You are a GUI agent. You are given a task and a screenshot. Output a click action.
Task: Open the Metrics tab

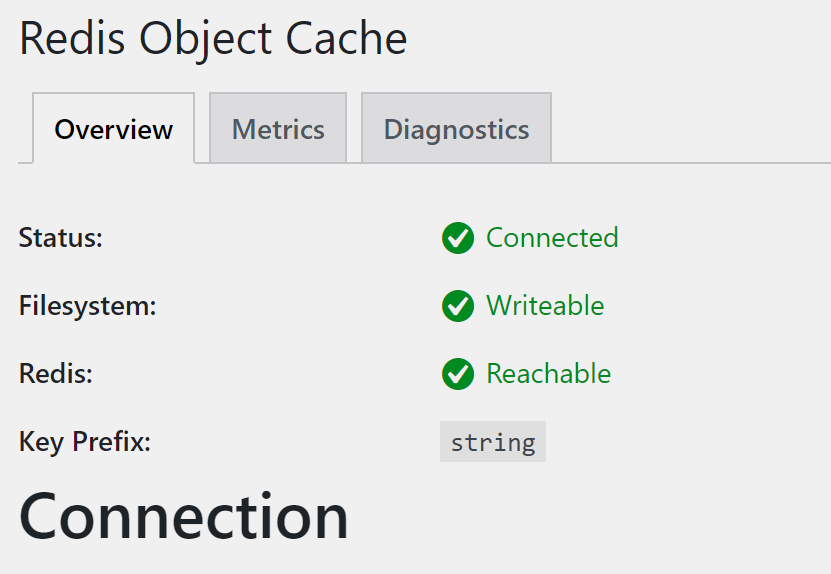[x=278, y=129]
